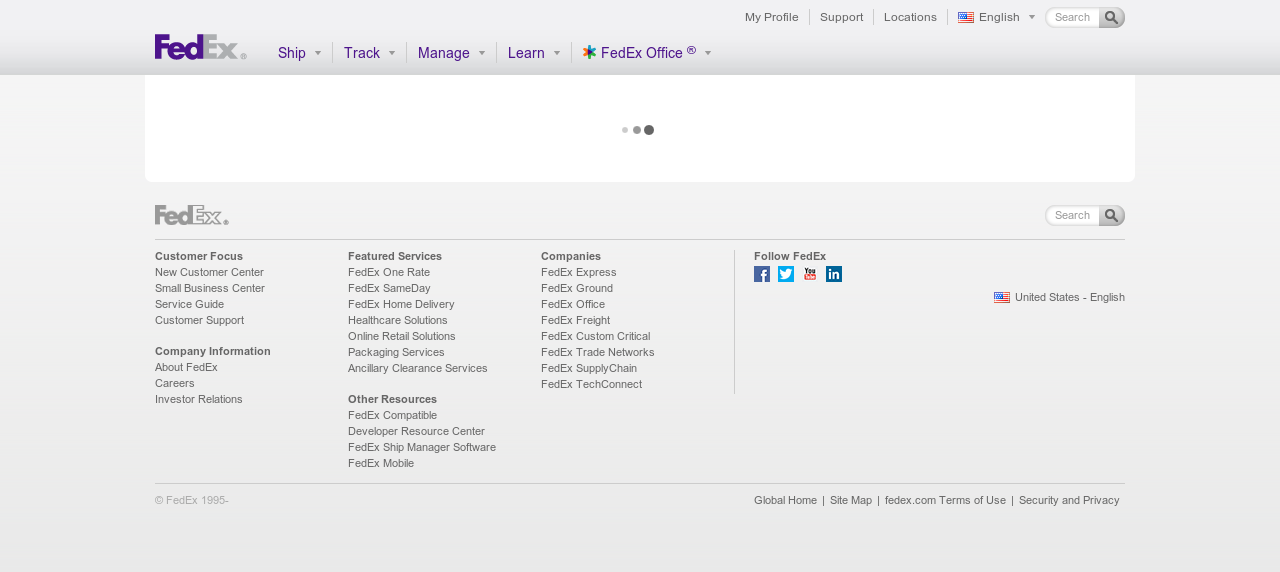Open the English language dropdown
Viewport: 1280px width, 572px height.
(x=997, y=17)
